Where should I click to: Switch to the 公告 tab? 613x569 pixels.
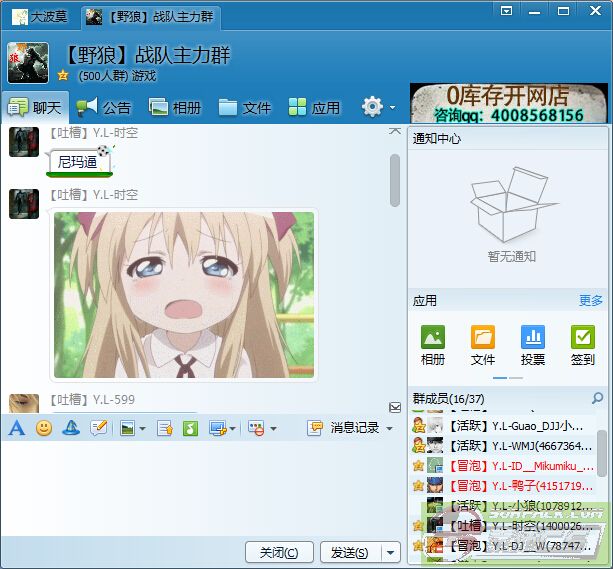coord(104,107)
